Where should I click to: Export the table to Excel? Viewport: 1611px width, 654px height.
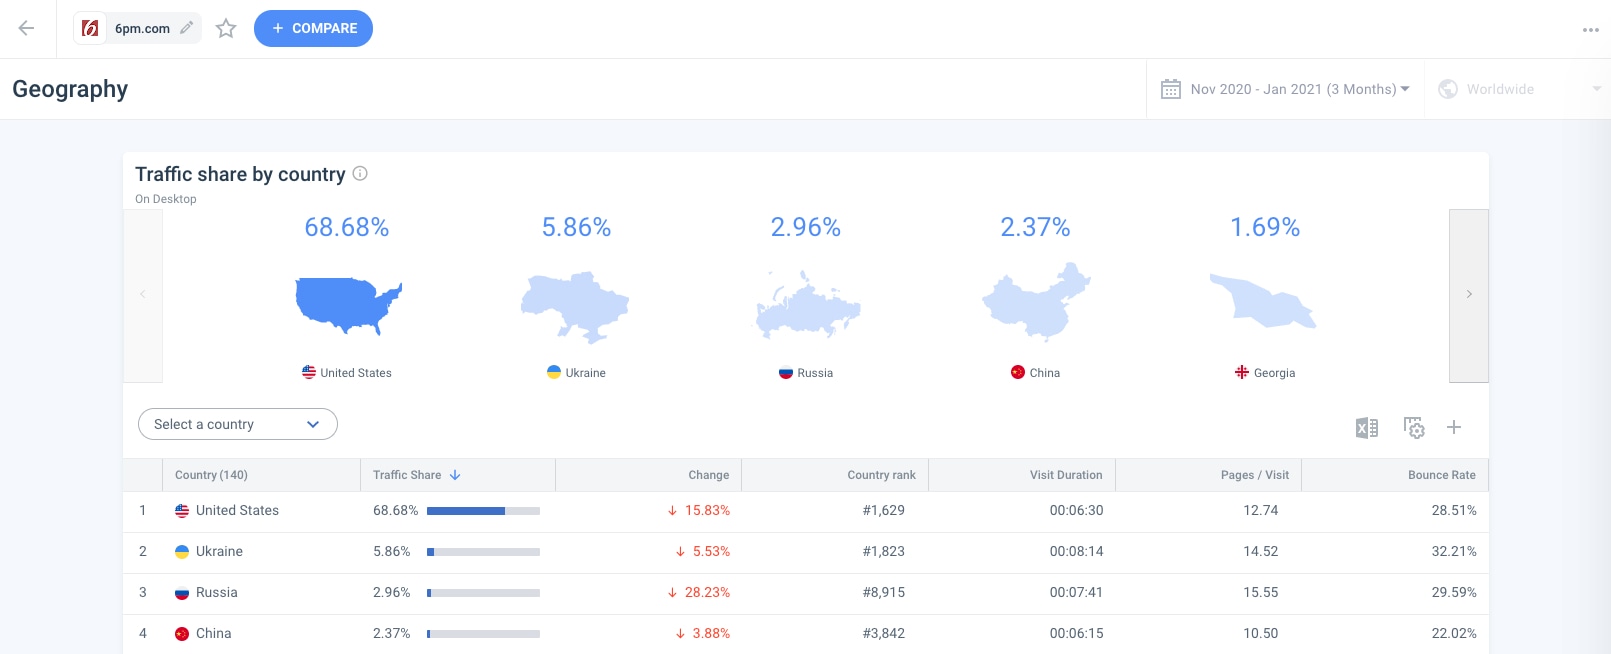coord(1366,428)
